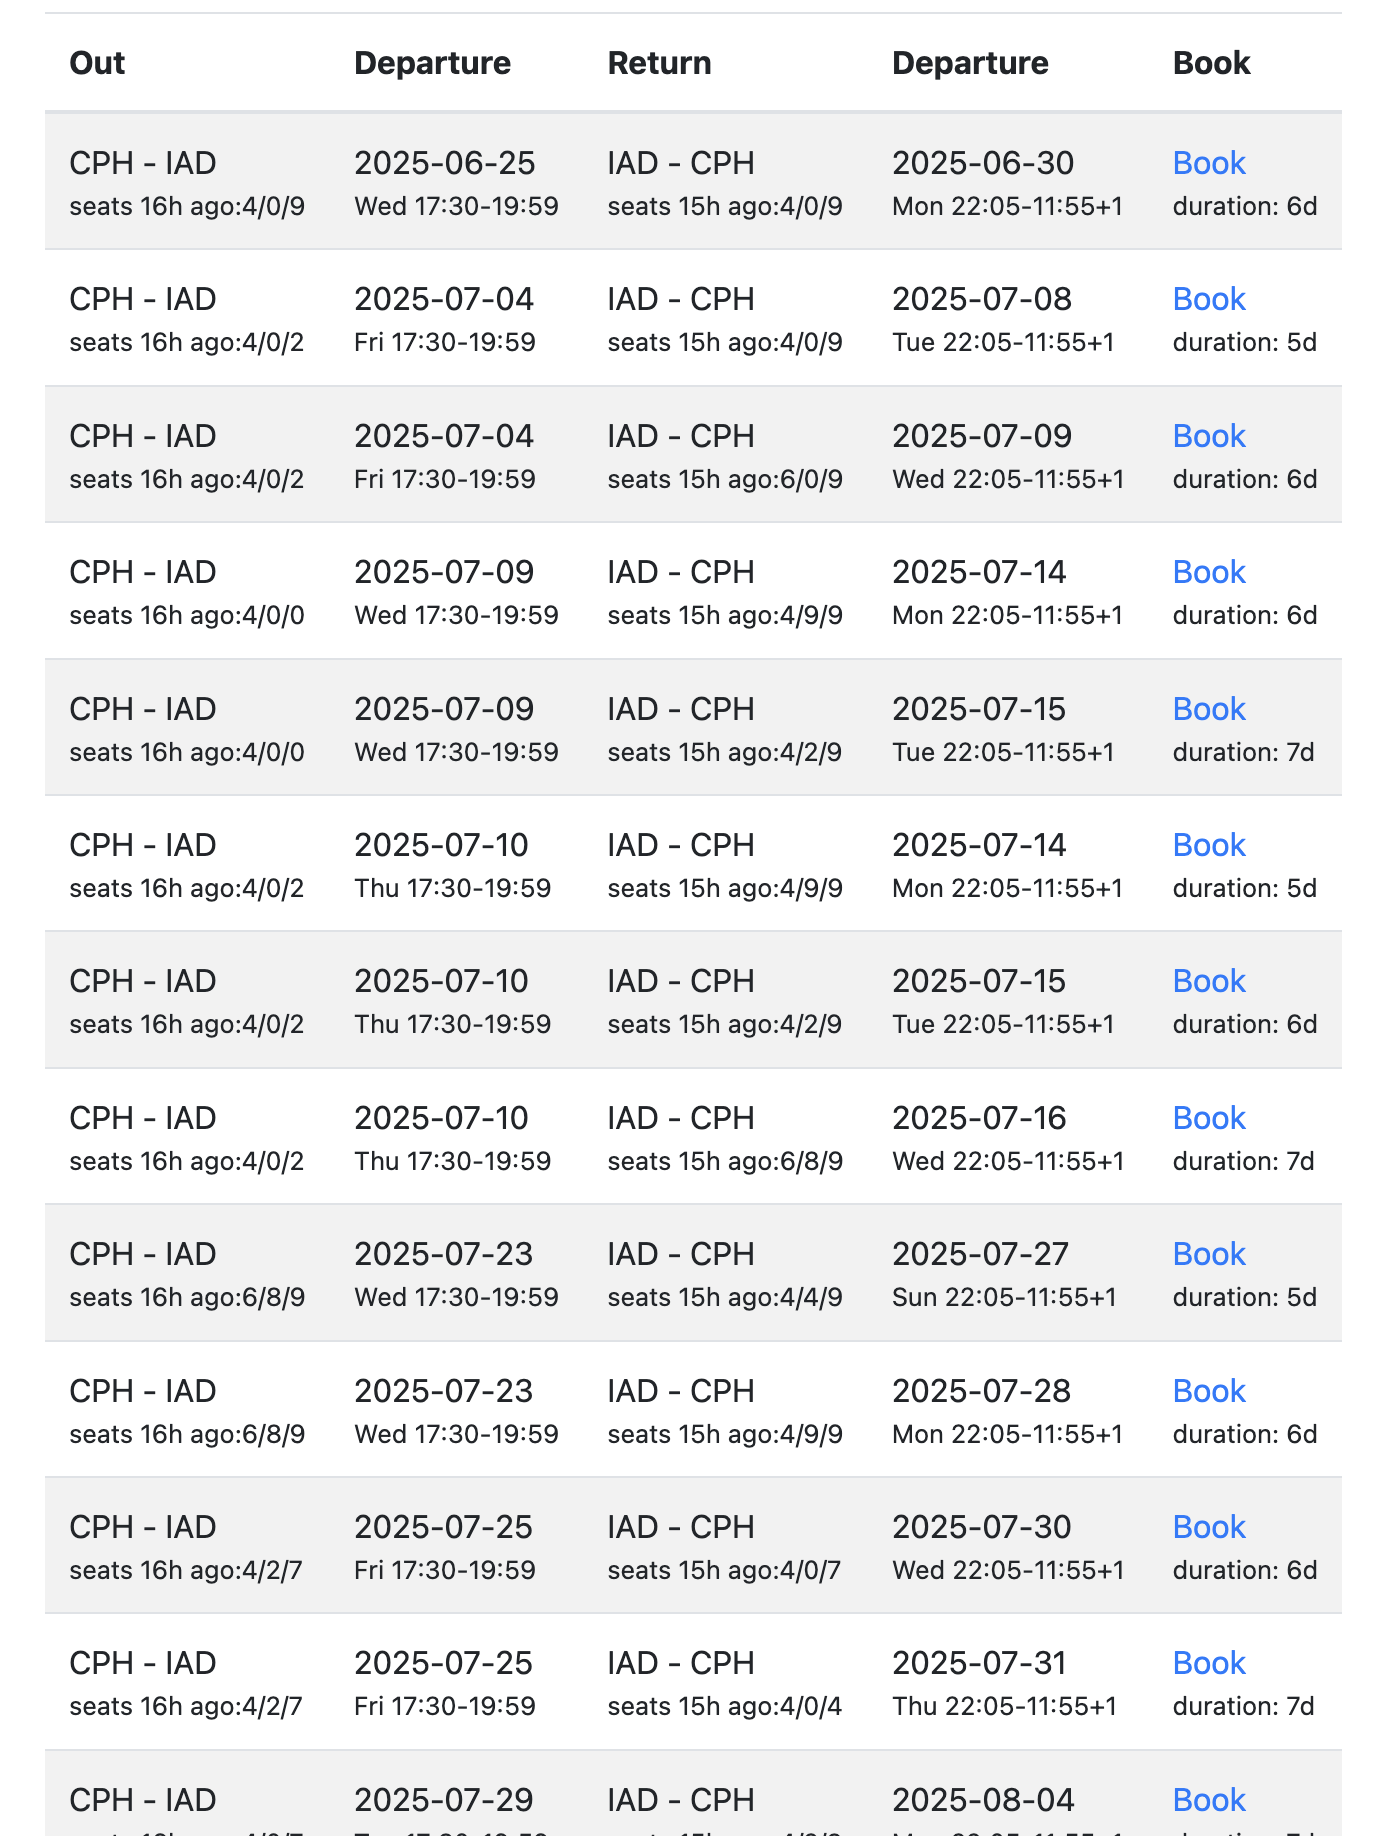Screen dimensions: 1386x1836
Task: Book the trip returning 2025-07-30
Action: coord(1208,1527)
